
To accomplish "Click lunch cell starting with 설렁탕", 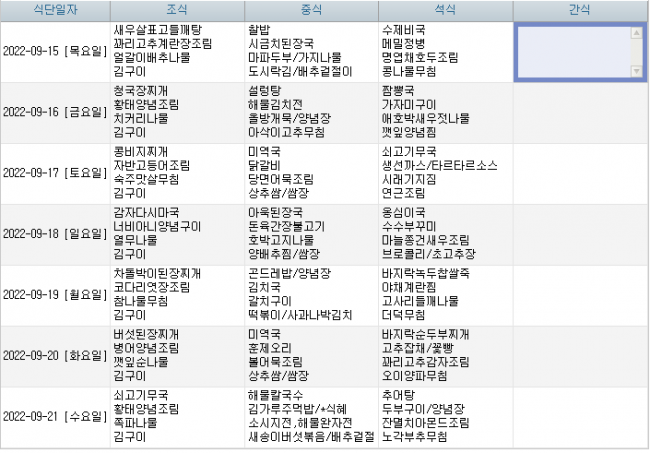I will click(310, 113).
